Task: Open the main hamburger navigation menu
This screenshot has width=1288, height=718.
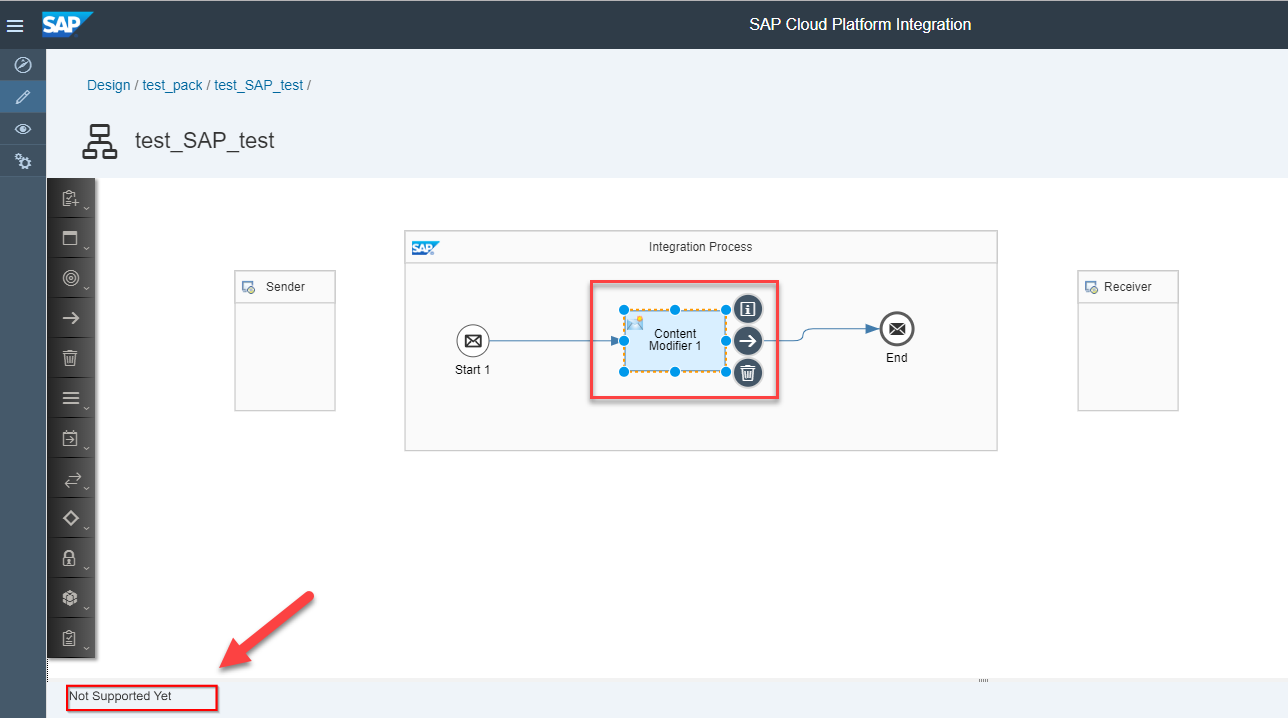Action: pyautogui.click(x=15, y=25)
